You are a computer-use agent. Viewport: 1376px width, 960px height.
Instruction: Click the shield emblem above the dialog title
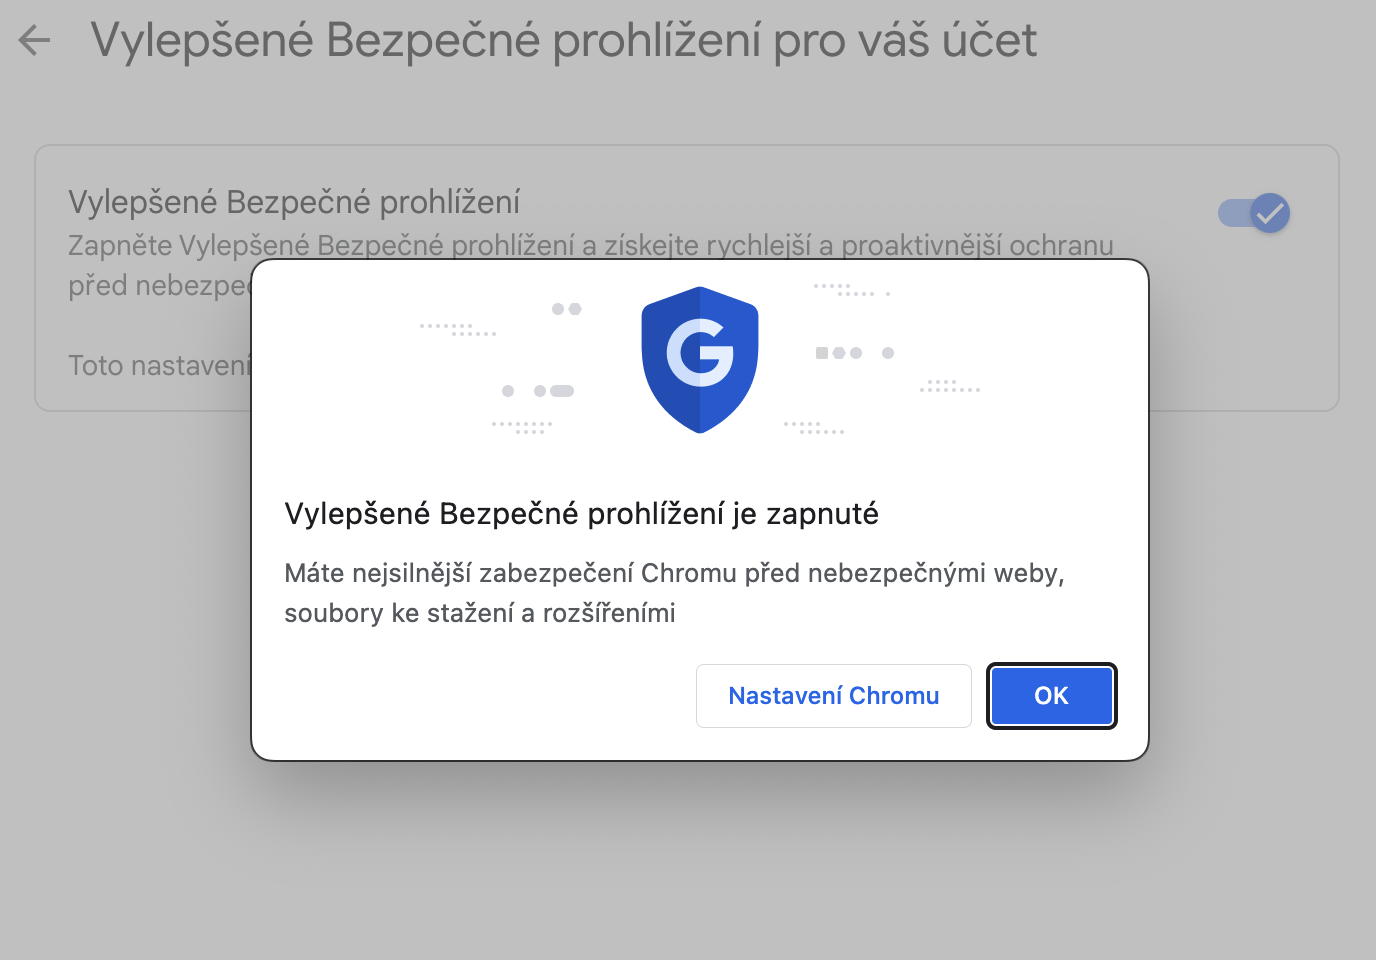699,360
